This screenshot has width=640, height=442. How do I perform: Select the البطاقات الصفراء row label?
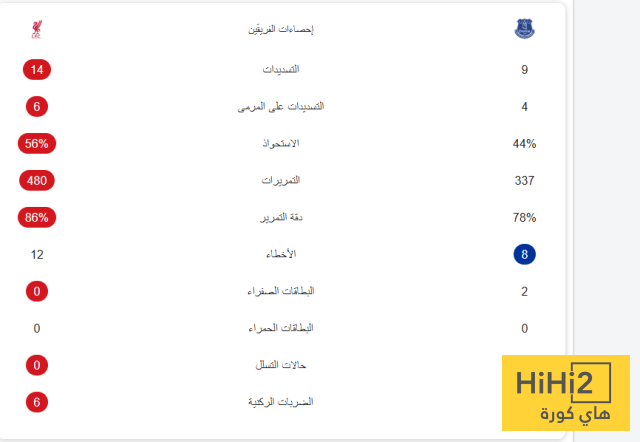click(x=280, y=291)
